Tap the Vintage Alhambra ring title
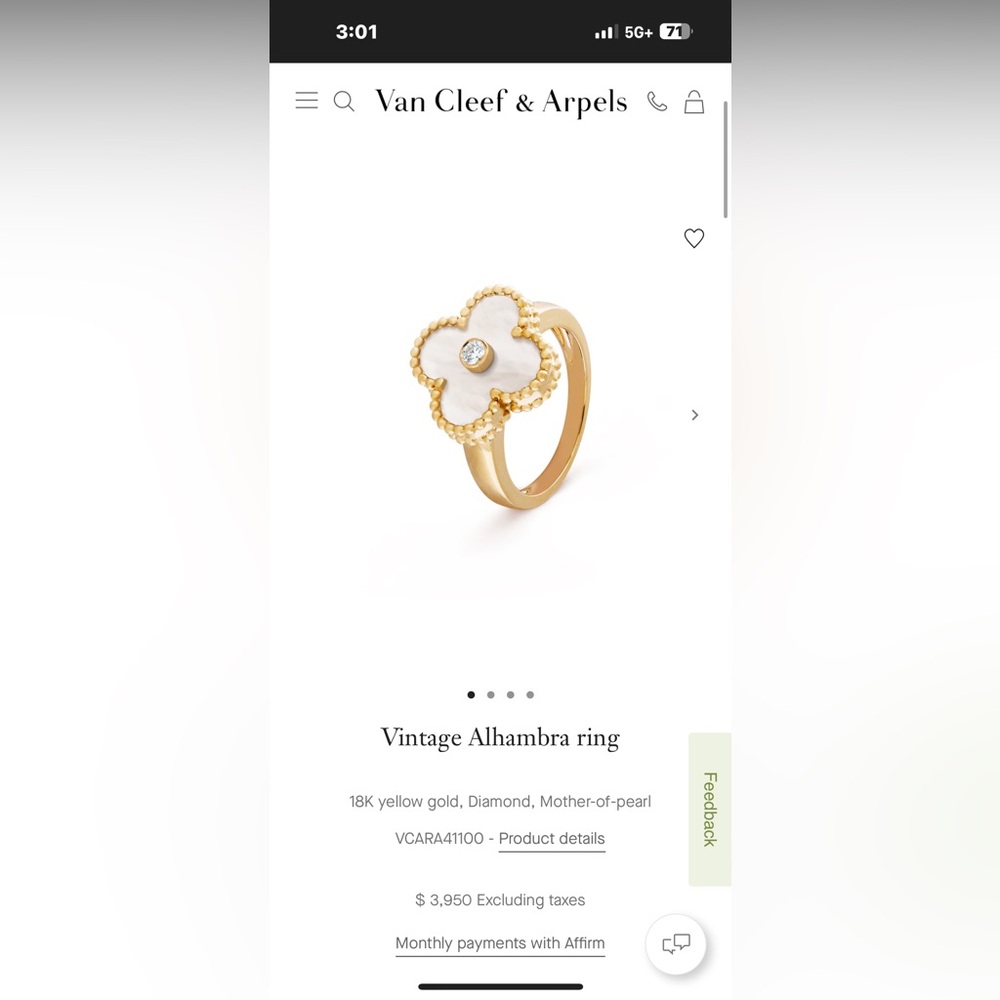 click(x=500, y=738)
